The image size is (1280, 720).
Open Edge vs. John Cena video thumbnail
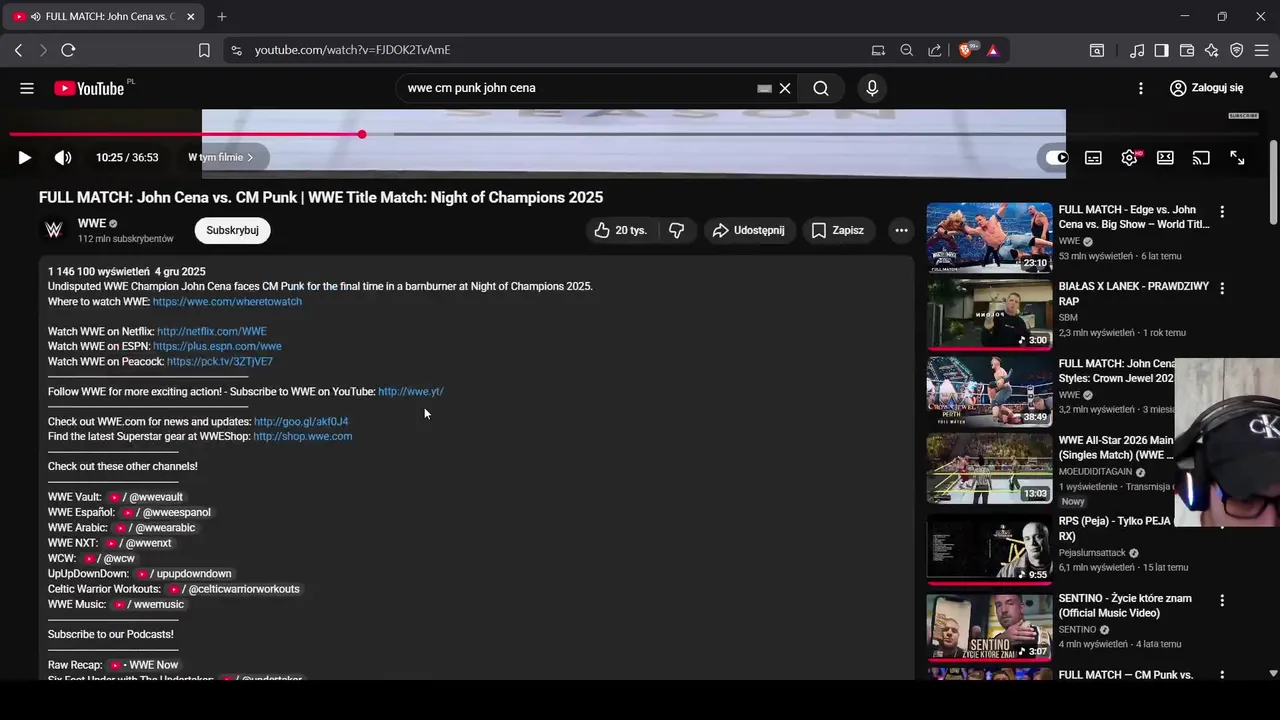click(989, 238)
